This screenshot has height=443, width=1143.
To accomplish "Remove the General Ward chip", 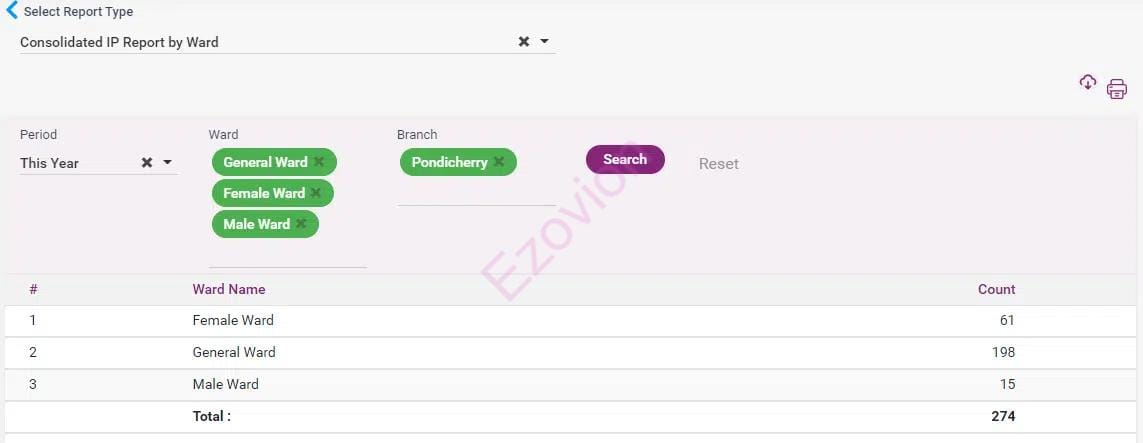I will click(x=319, y=162).
